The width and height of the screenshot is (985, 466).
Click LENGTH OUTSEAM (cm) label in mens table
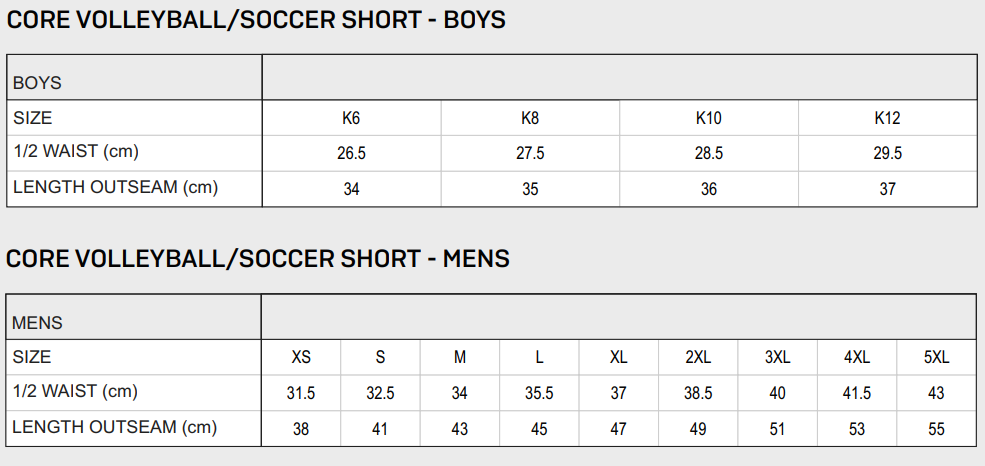click(x=114, y=428)
